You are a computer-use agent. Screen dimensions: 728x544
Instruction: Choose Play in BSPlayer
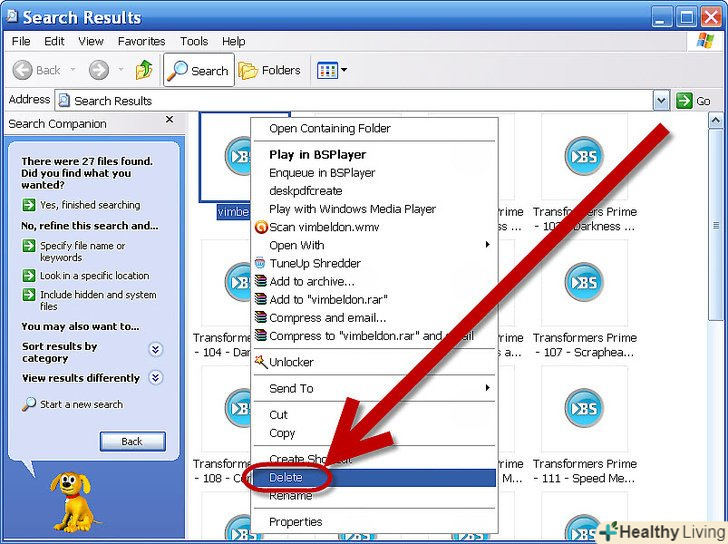coord(374,155)
